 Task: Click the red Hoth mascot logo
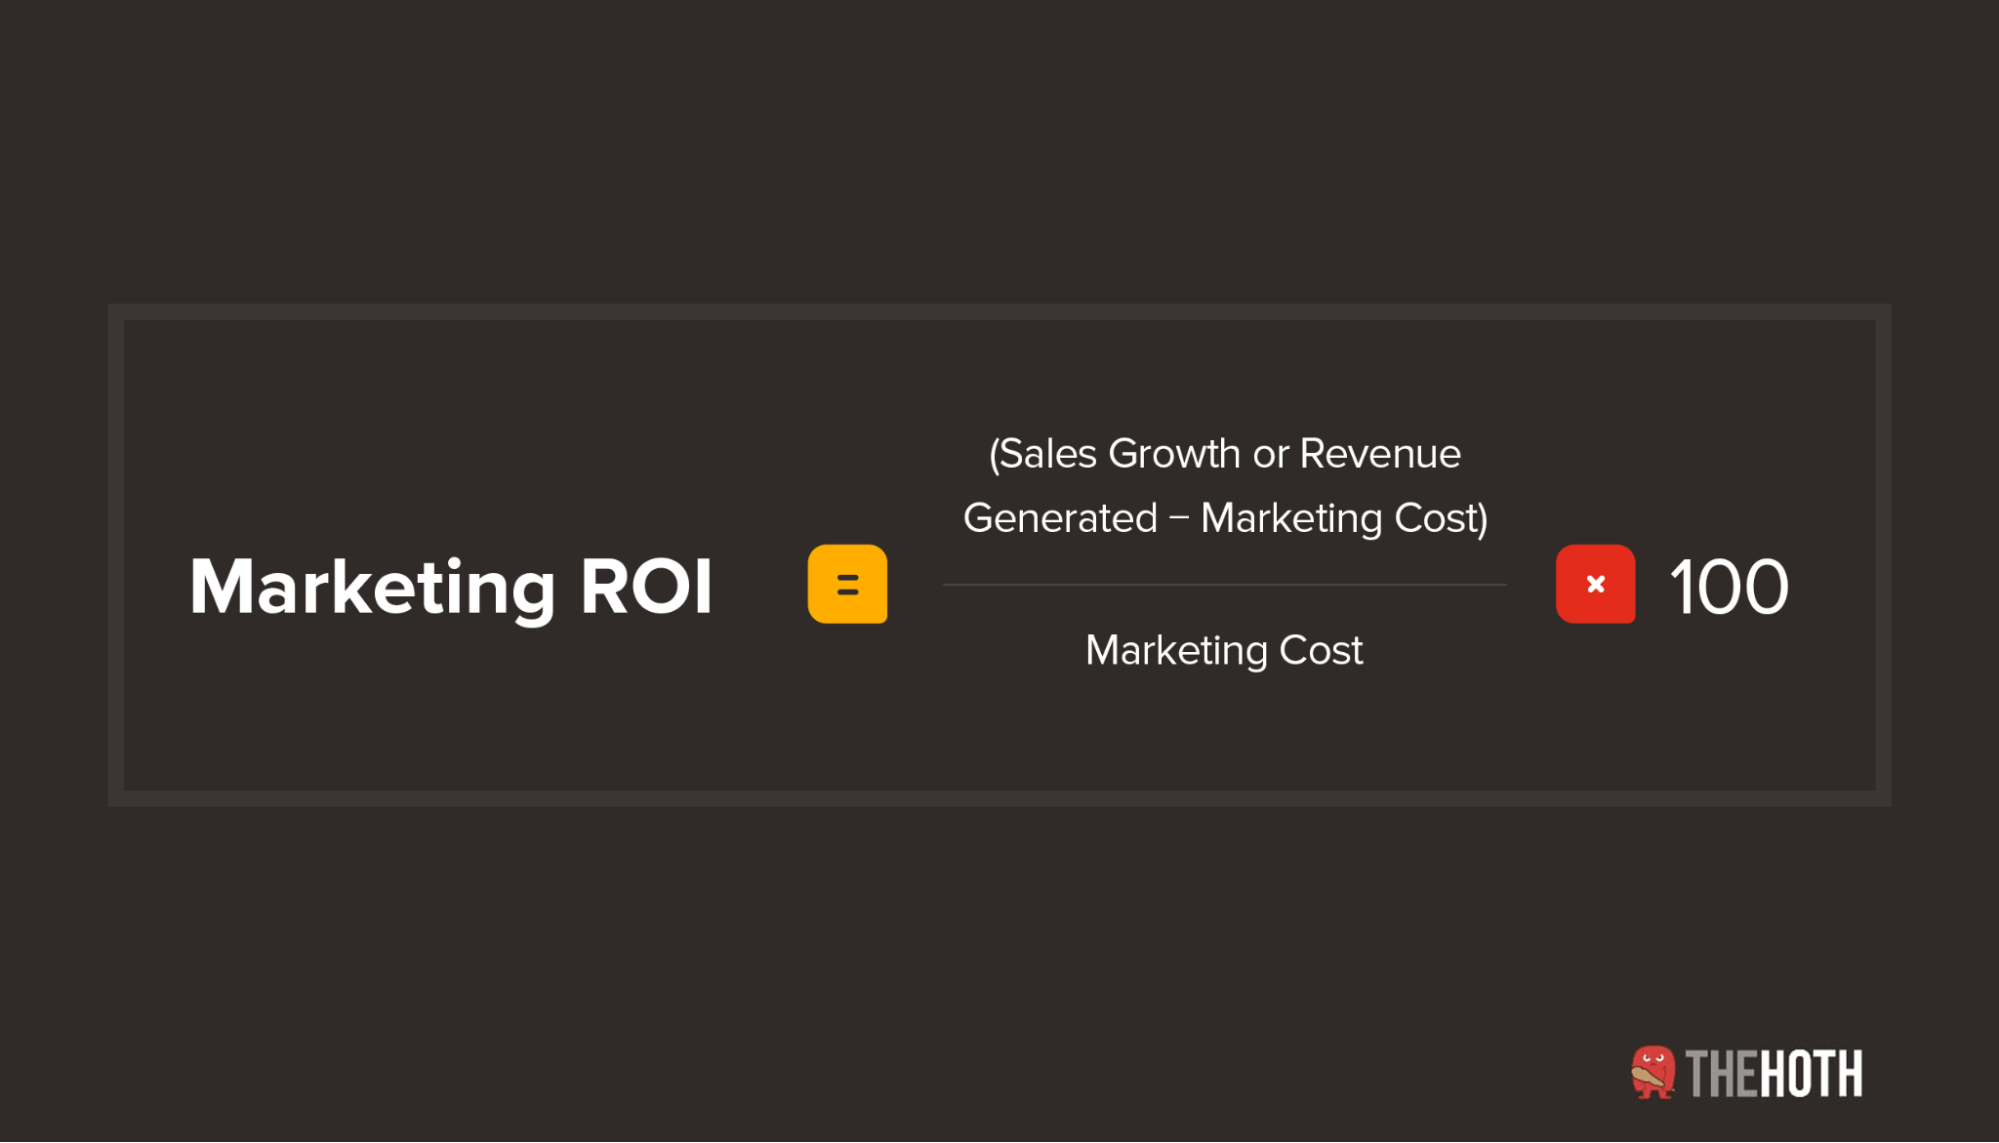click(x=1653, y=1073)
